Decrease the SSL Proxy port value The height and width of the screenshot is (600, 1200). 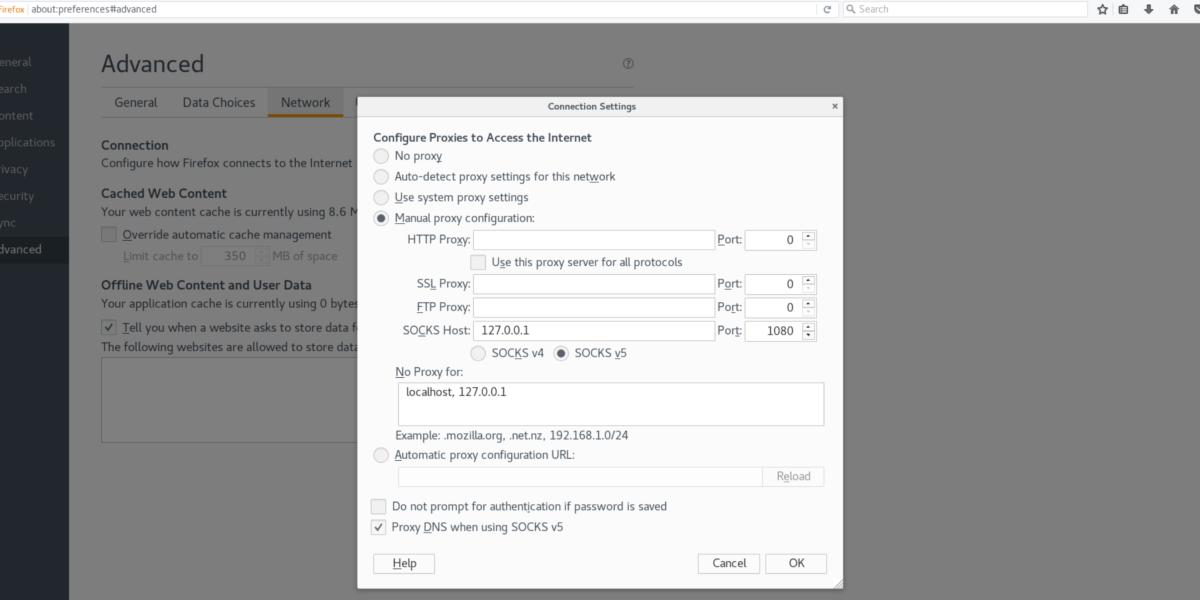809,289
